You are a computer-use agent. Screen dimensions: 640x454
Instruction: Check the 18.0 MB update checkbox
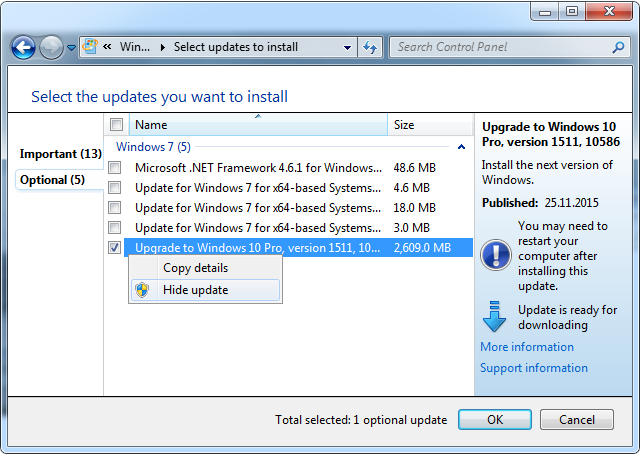click(x=115, y=207)
